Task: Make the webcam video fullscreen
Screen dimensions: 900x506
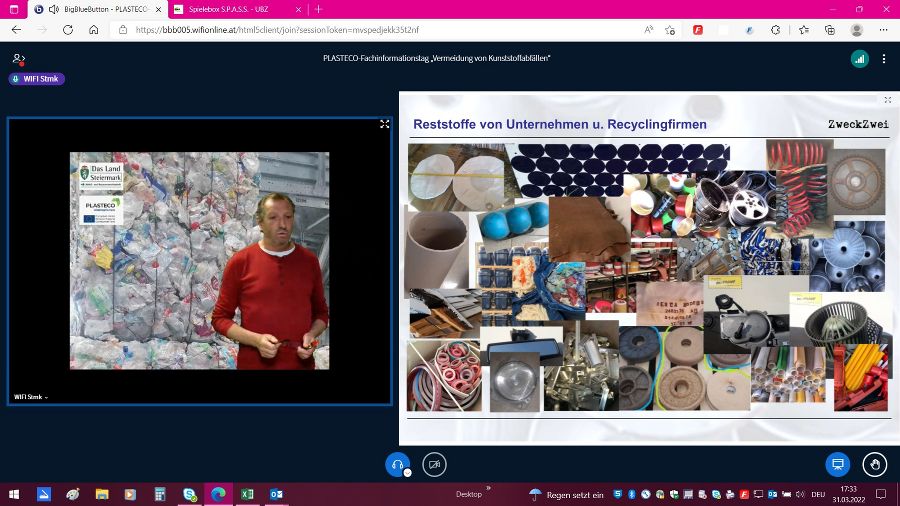Action: pyautogui.click(x=384, y=124)
